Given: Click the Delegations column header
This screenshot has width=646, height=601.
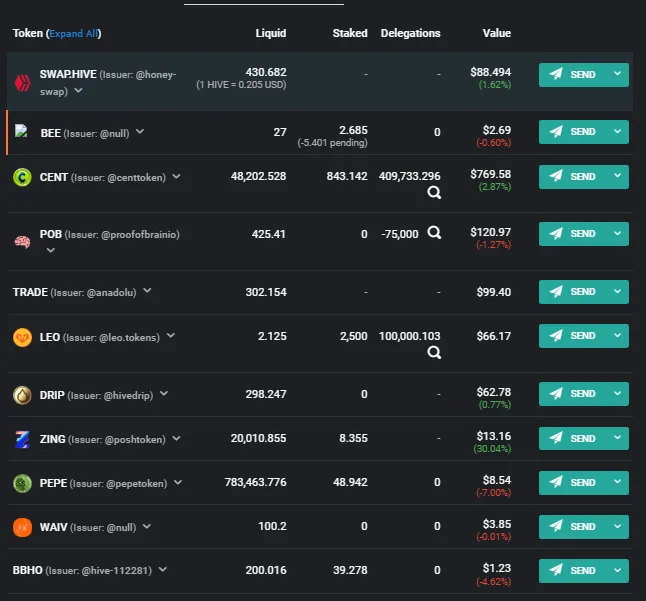Looking at the screenshot, I should [410, 33].
